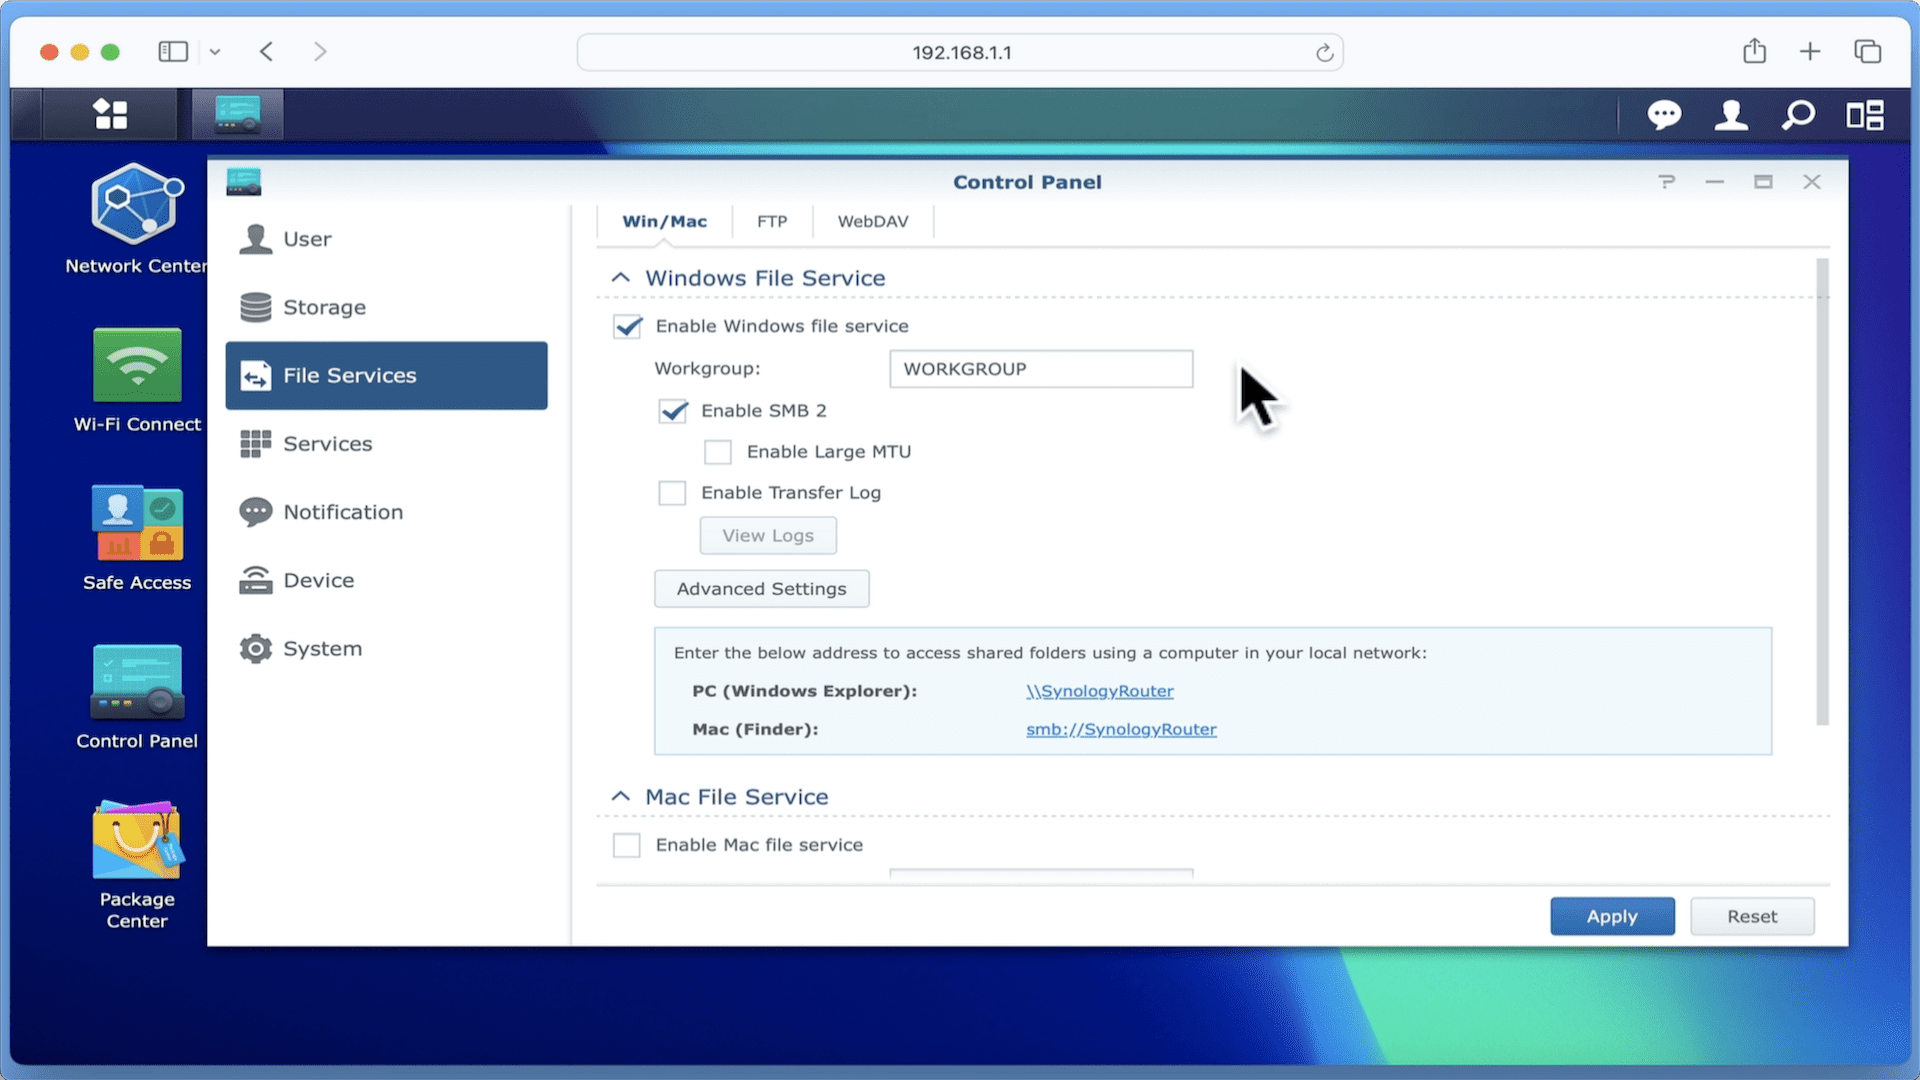Go back with Safari back arrow
The width and height of the screenshot is (1920, 1080).
[x=266, y=51]
